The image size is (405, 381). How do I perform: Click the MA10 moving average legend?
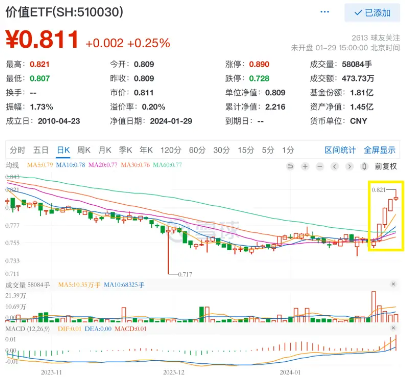point(70,165)
